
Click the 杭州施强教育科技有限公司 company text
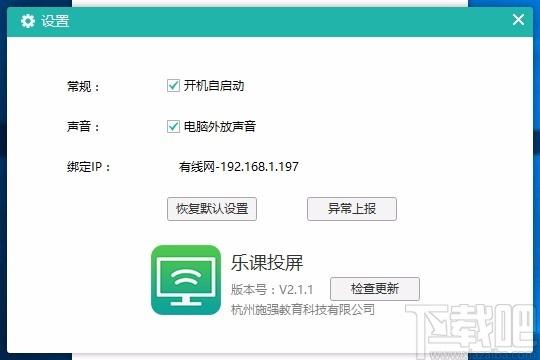coord(303,310)
